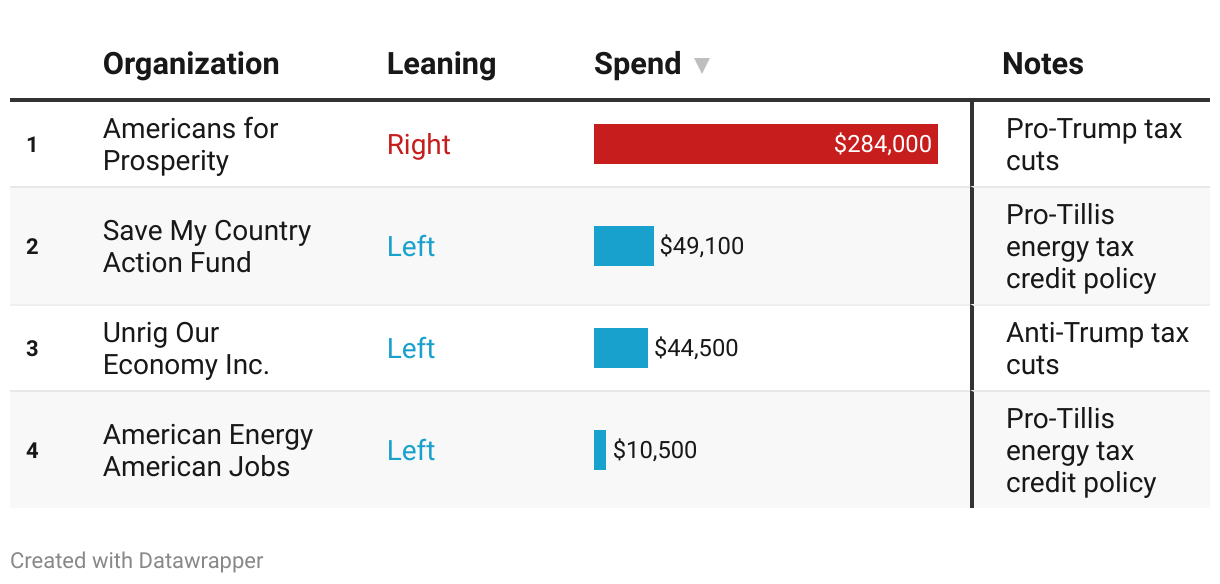
Task: Sort table by Organization column header
Action: pyautogui.click(x=191, y=64)
